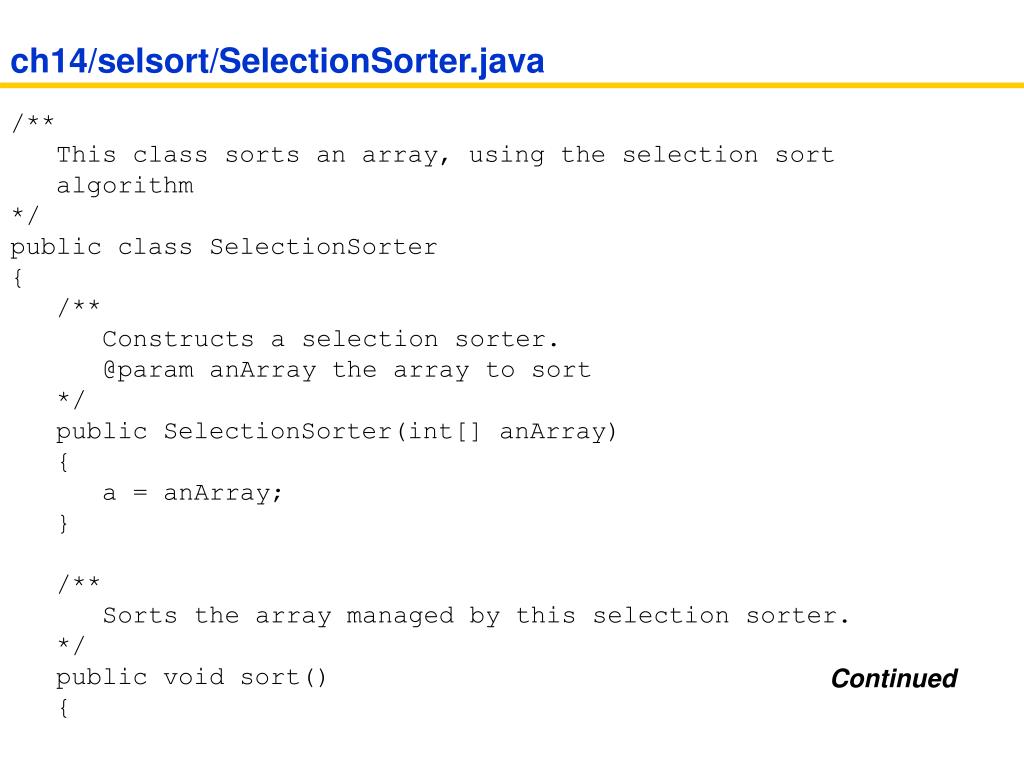
Task: Click the opening brace of the constructor body
Action: coord(63,462)
